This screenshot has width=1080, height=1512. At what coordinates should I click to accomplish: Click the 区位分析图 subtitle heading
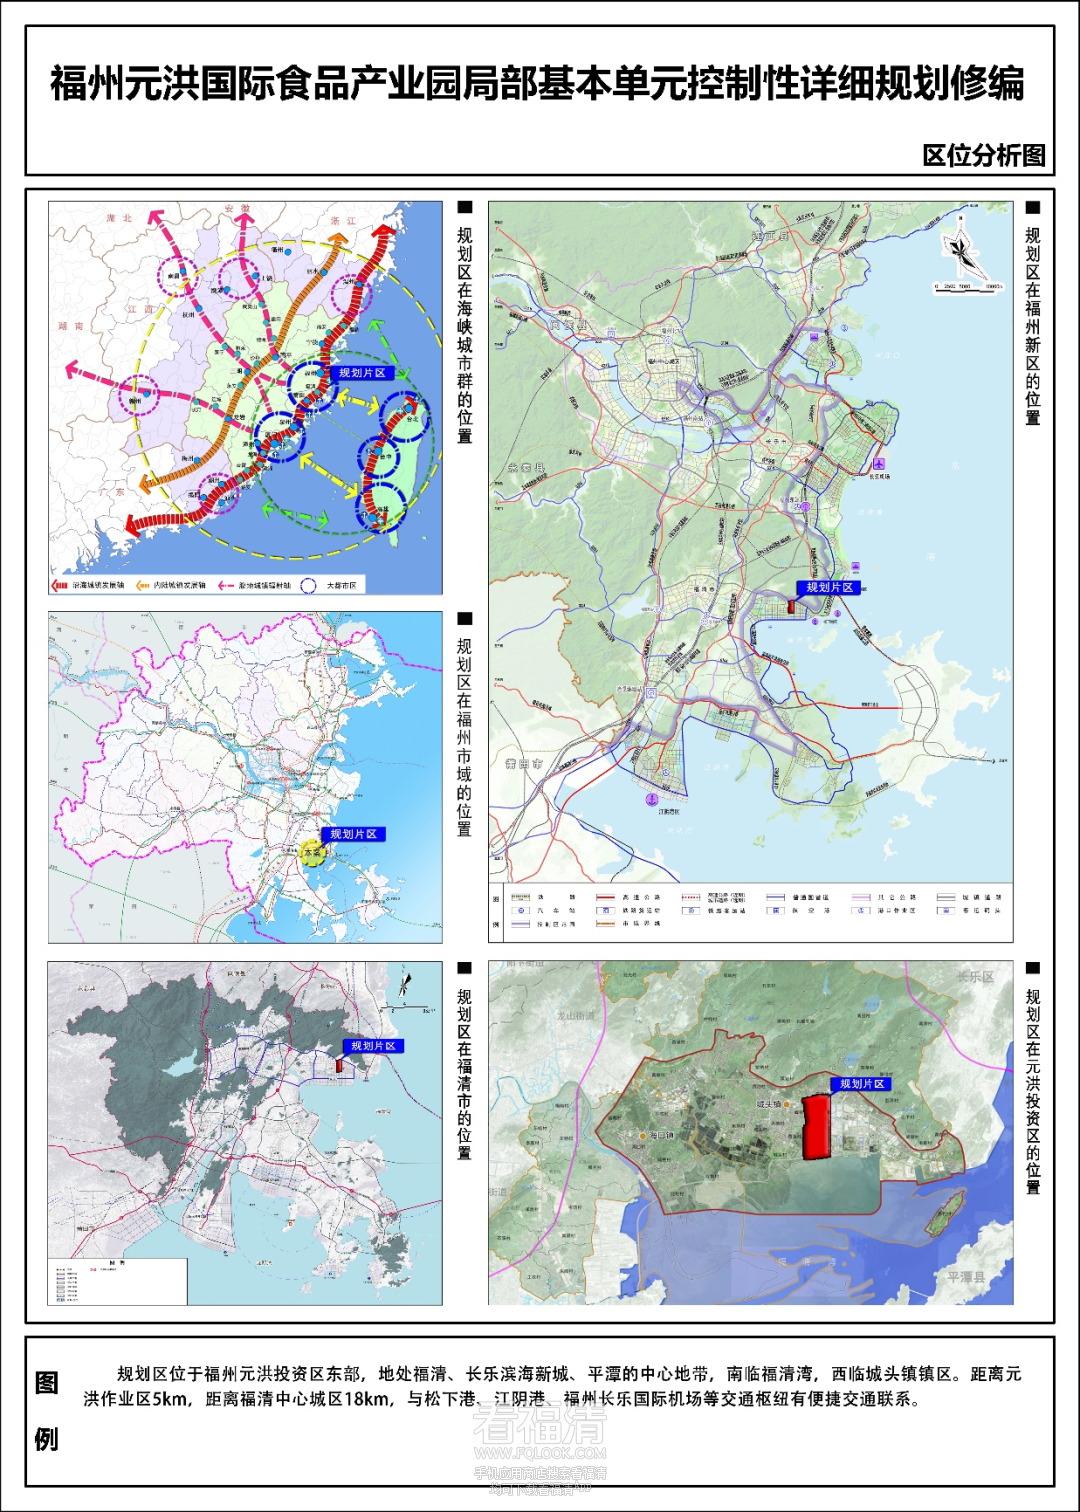coord(983,155)
